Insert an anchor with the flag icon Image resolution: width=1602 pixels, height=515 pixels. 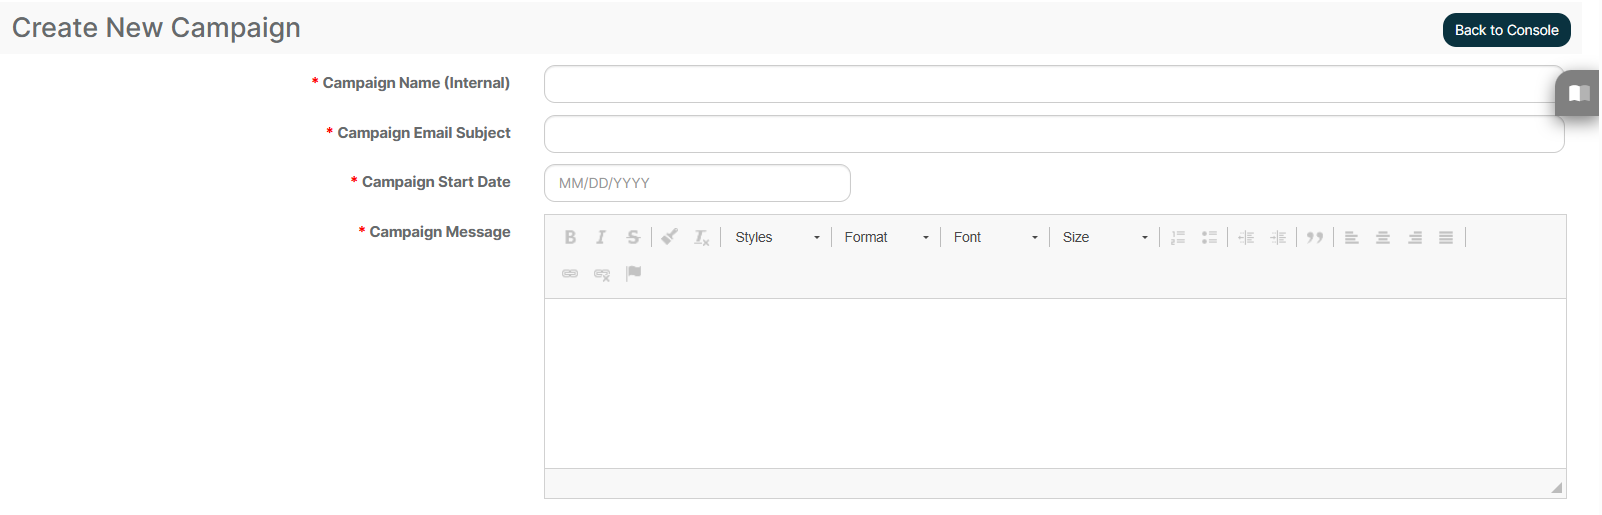click(634, 273)
